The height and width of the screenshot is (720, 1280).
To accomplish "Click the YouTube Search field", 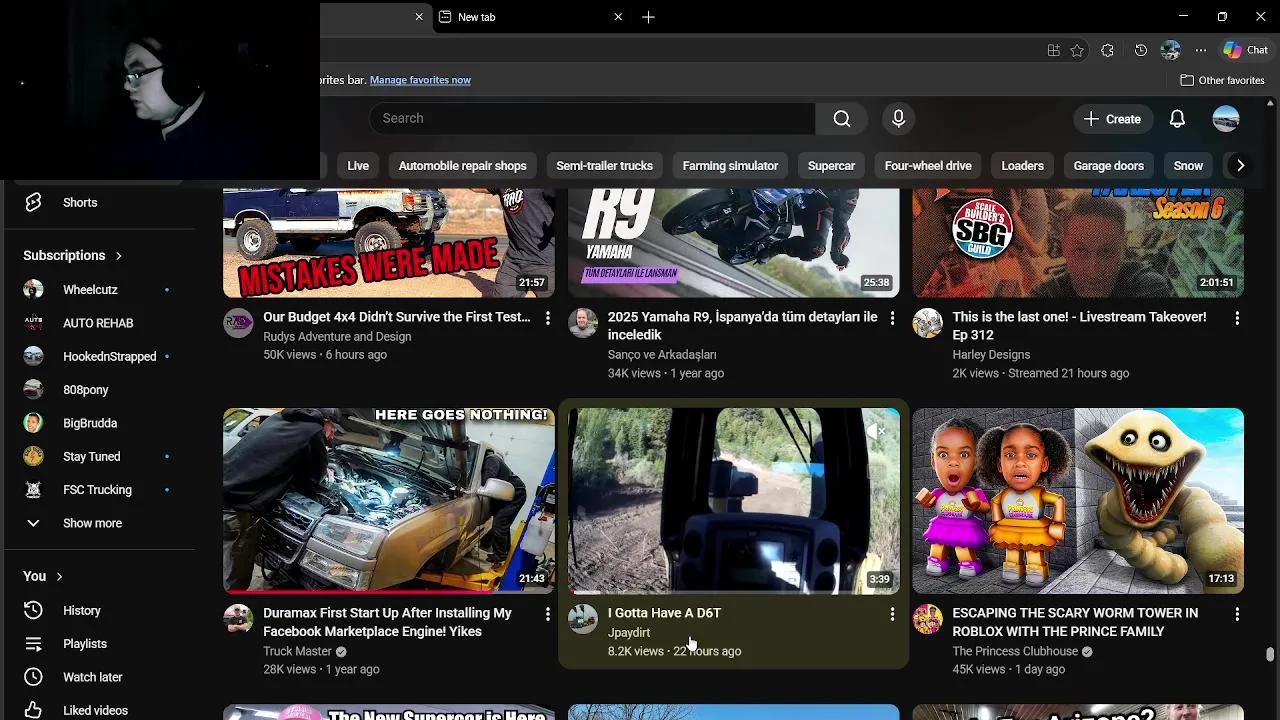I will click(592, 118).
